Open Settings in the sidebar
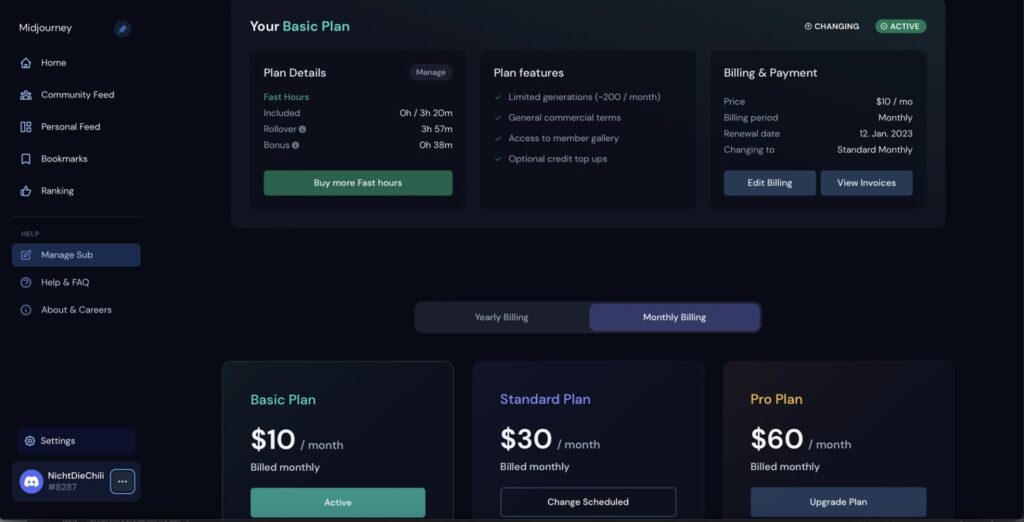This screenshot has height=522, width=1024. click(x=76, y=441)
